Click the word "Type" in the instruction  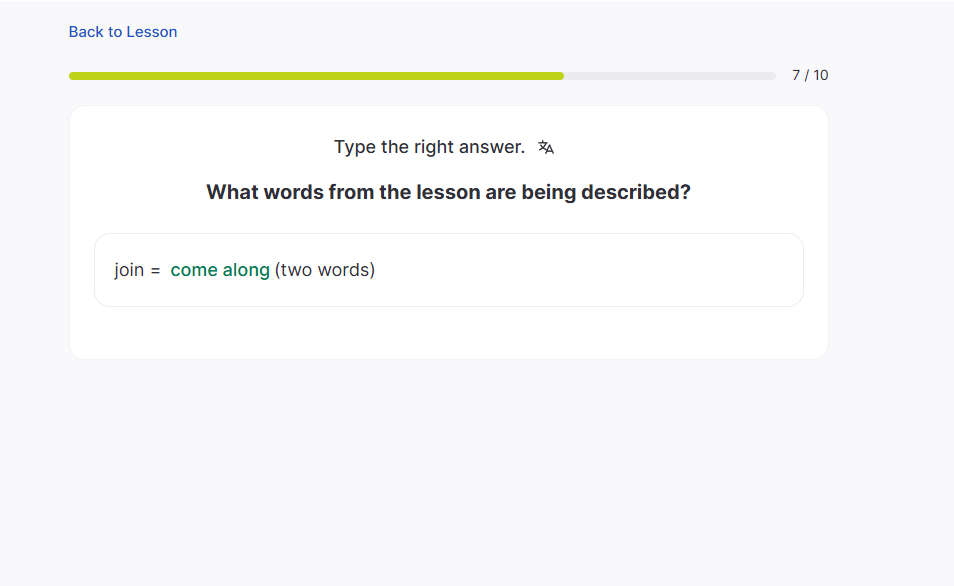coord(354,147)
